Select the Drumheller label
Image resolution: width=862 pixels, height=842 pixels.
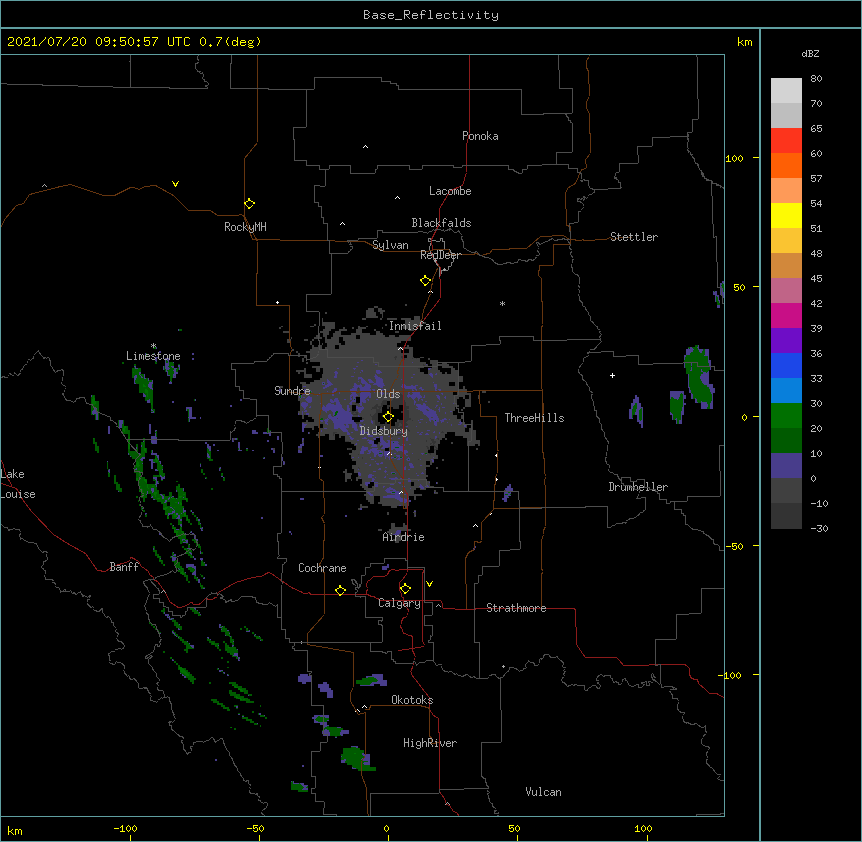[x=638, y=487]
